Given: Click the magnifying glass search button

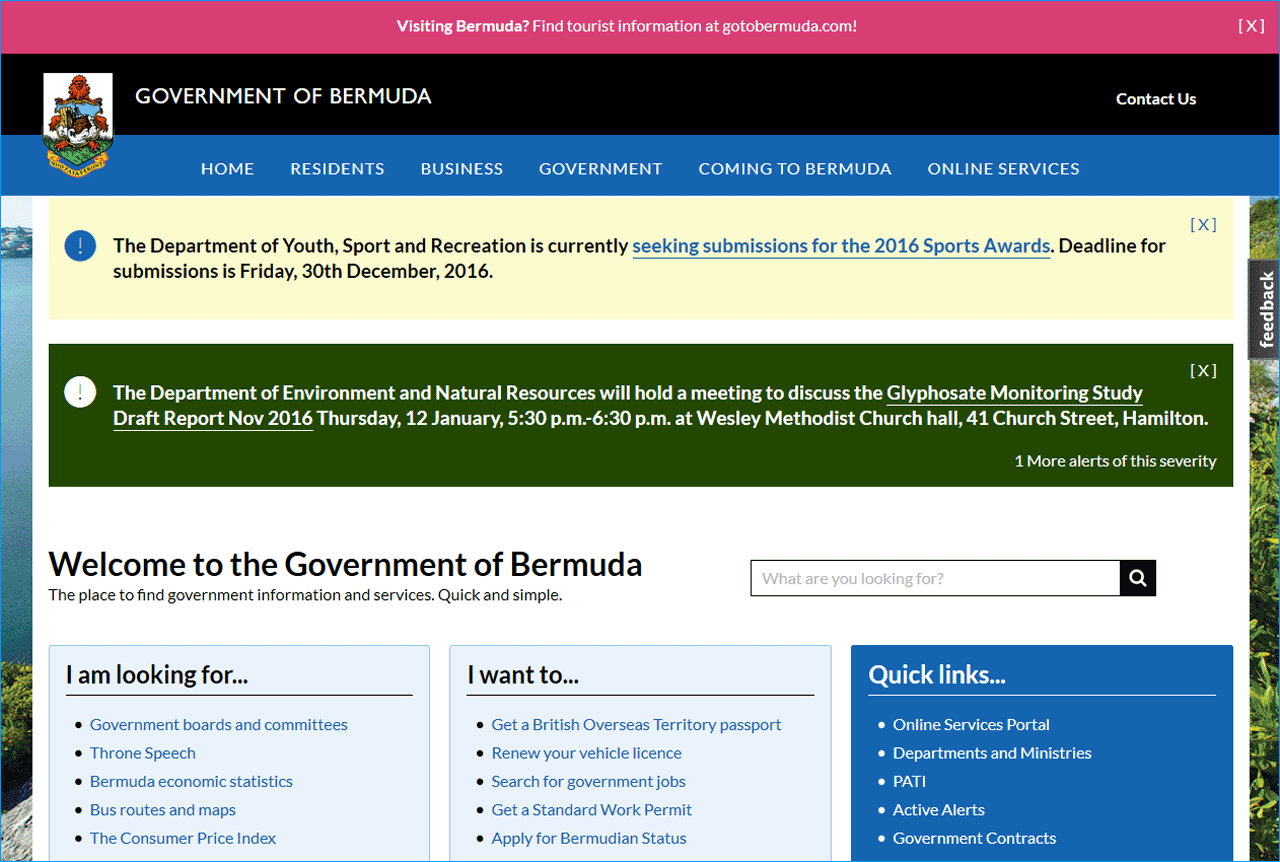Looking at the screenshot, I should [x=1137, y=578].
